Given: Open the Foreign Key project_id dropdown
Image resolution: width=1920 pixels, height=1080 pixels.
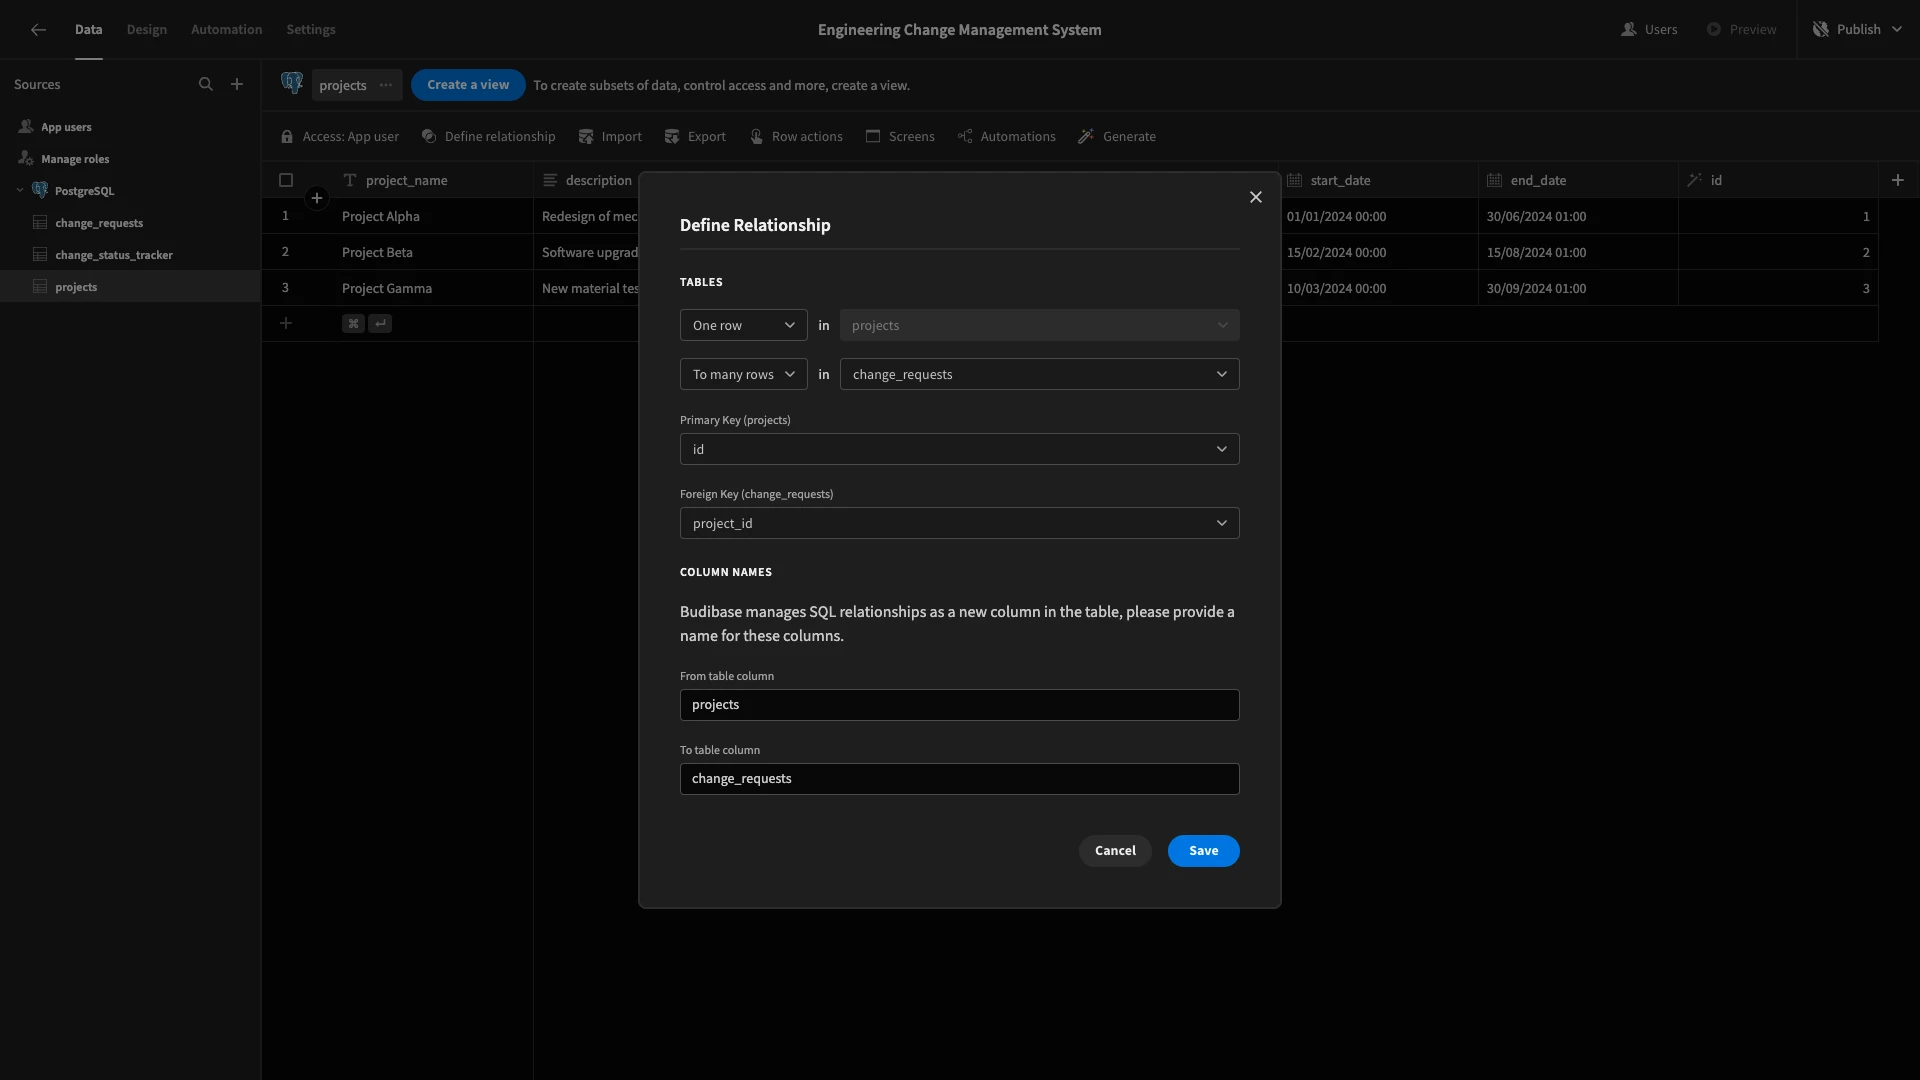Looking at the screenshot, I should click(x=960, y=523).
